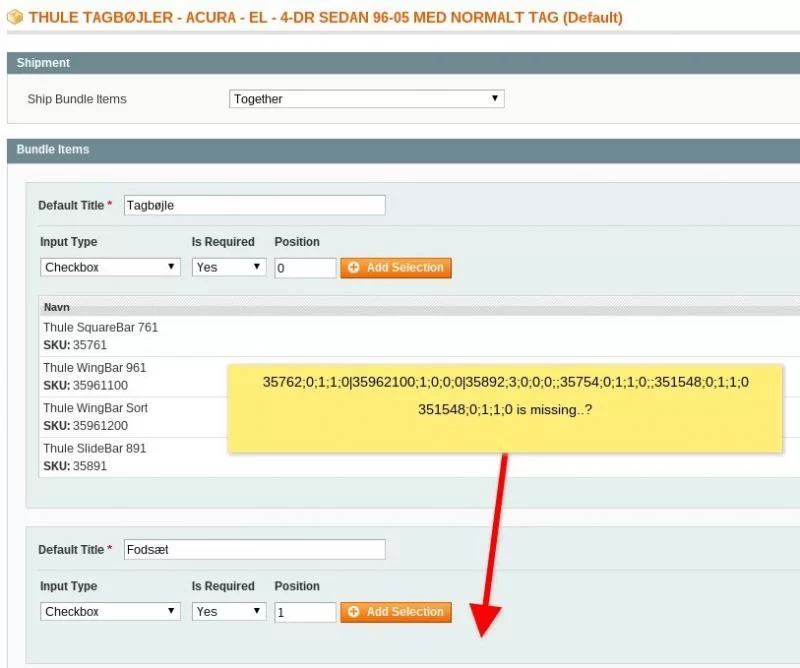Open Fodsæt Input Type Checkbox dropdown
This screenshot has width=800, height=668.
pyautogui.click(x=110, y=611)
